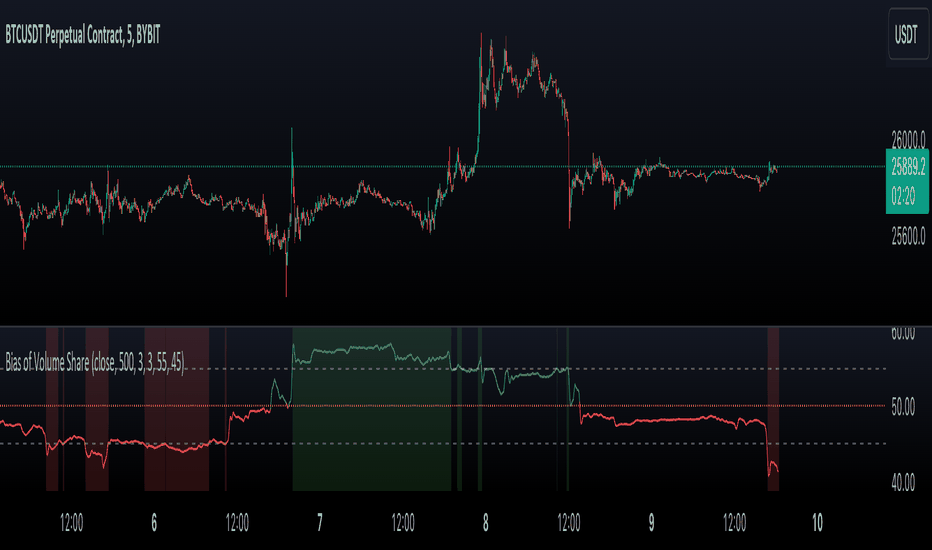Open the Bias of Volume Share indicator legend
932x550 pixels.
coord(95,361)
